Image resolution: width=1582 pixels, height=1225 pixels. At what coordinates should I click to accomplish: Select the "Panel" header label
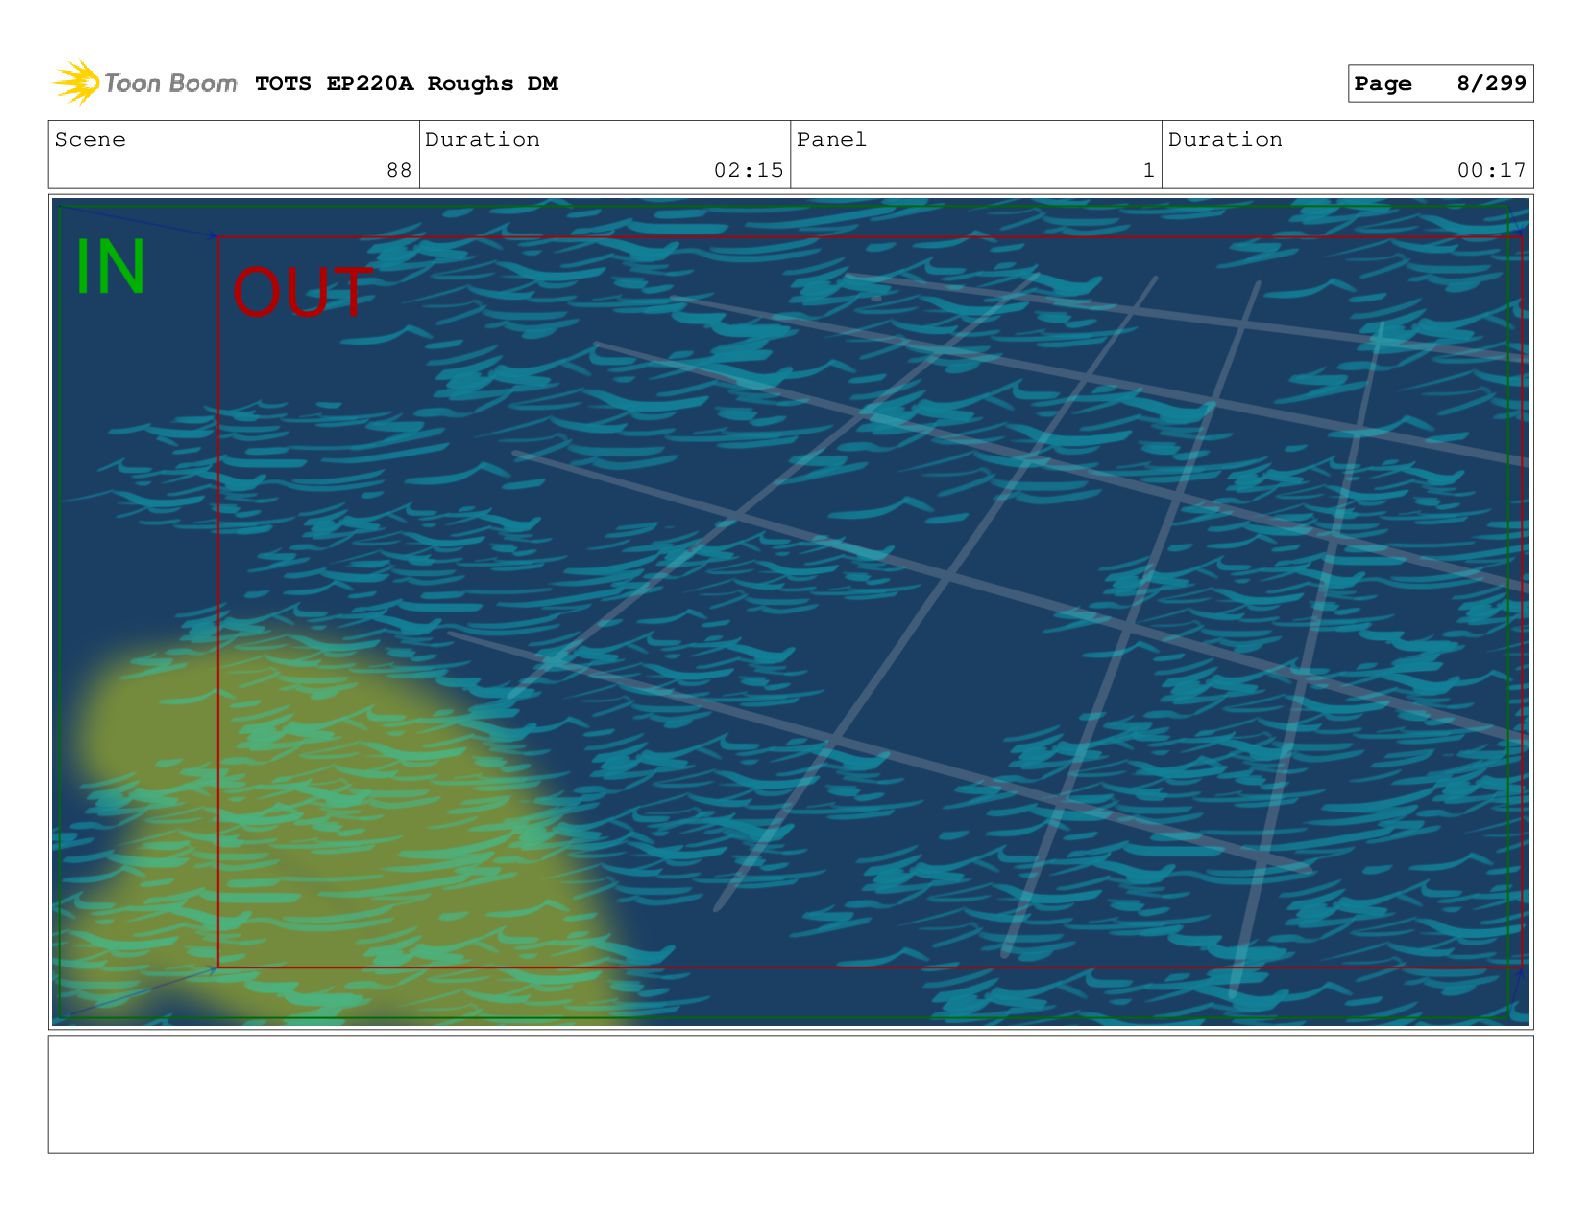click(x=832, y=140)
